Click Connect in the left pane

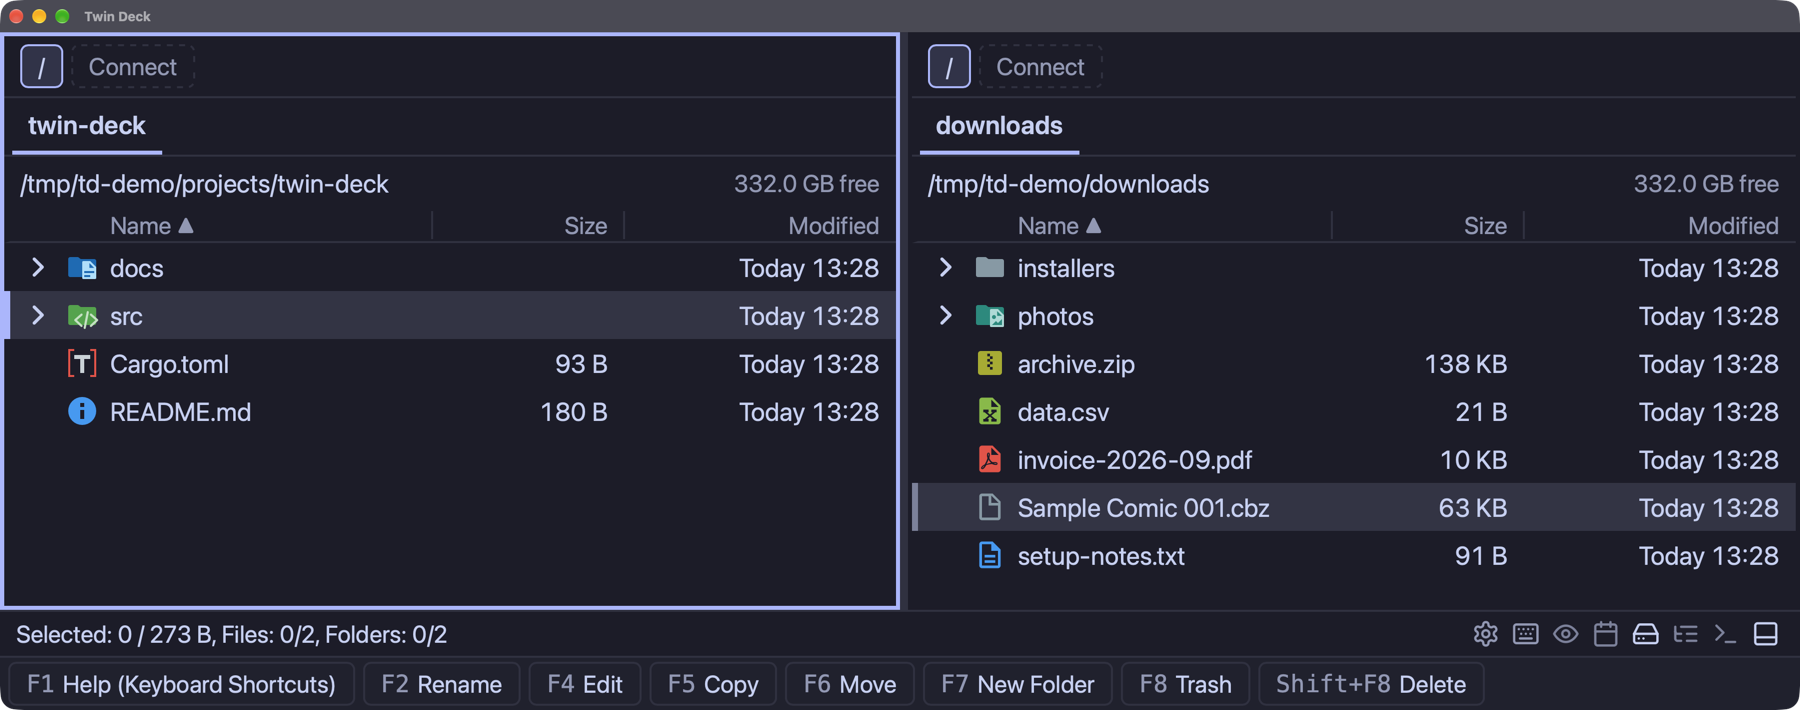[x=133, y=67]
